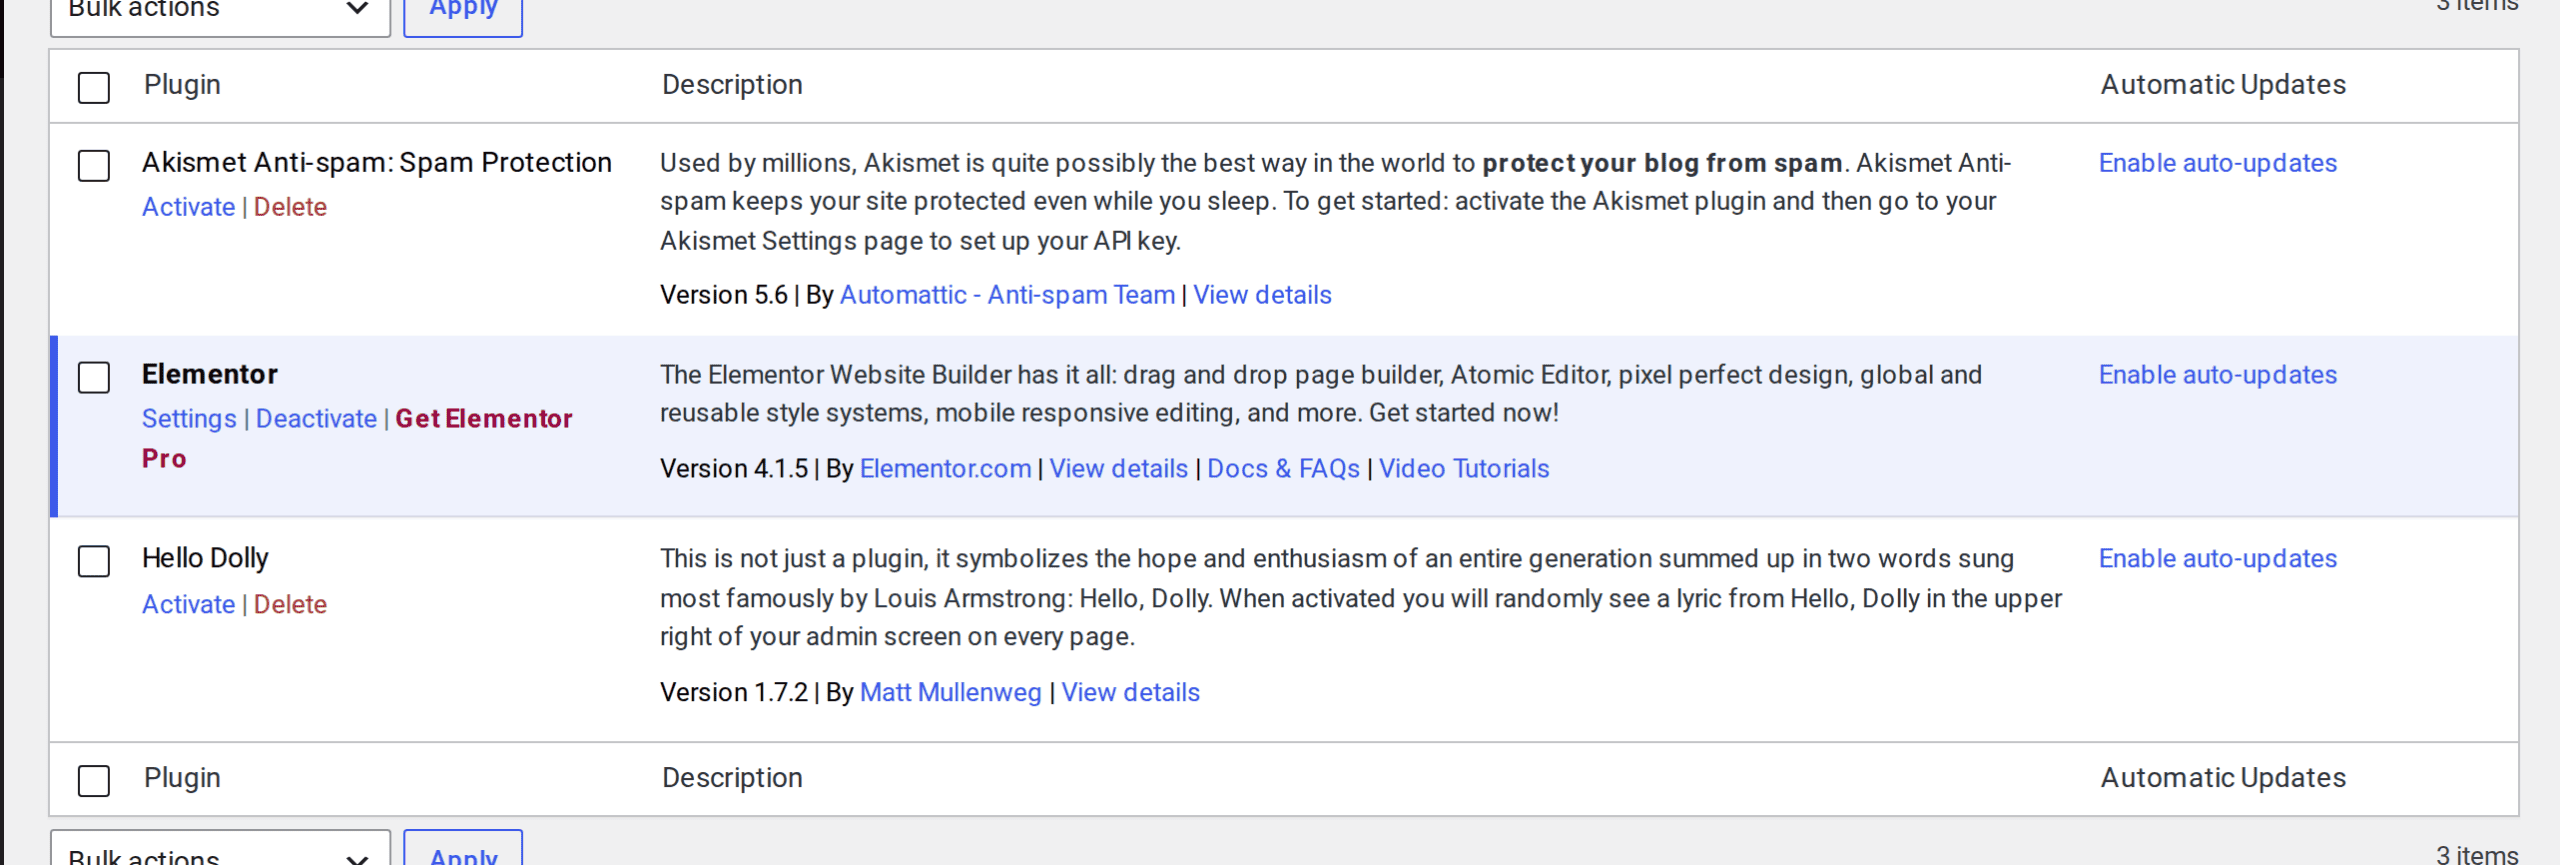Tick the Hello Dolly plugin checkbox
This screenshot has width=2560, height=865.
pos(94,561)
